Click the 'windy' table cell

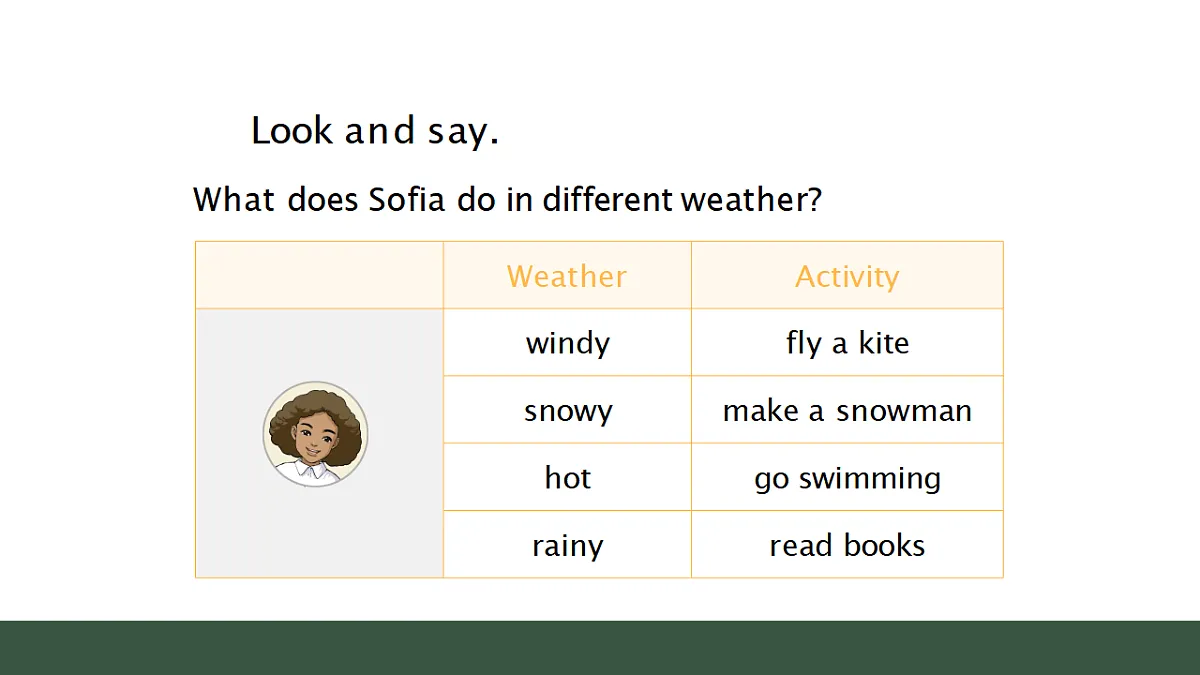pos(567,343)
